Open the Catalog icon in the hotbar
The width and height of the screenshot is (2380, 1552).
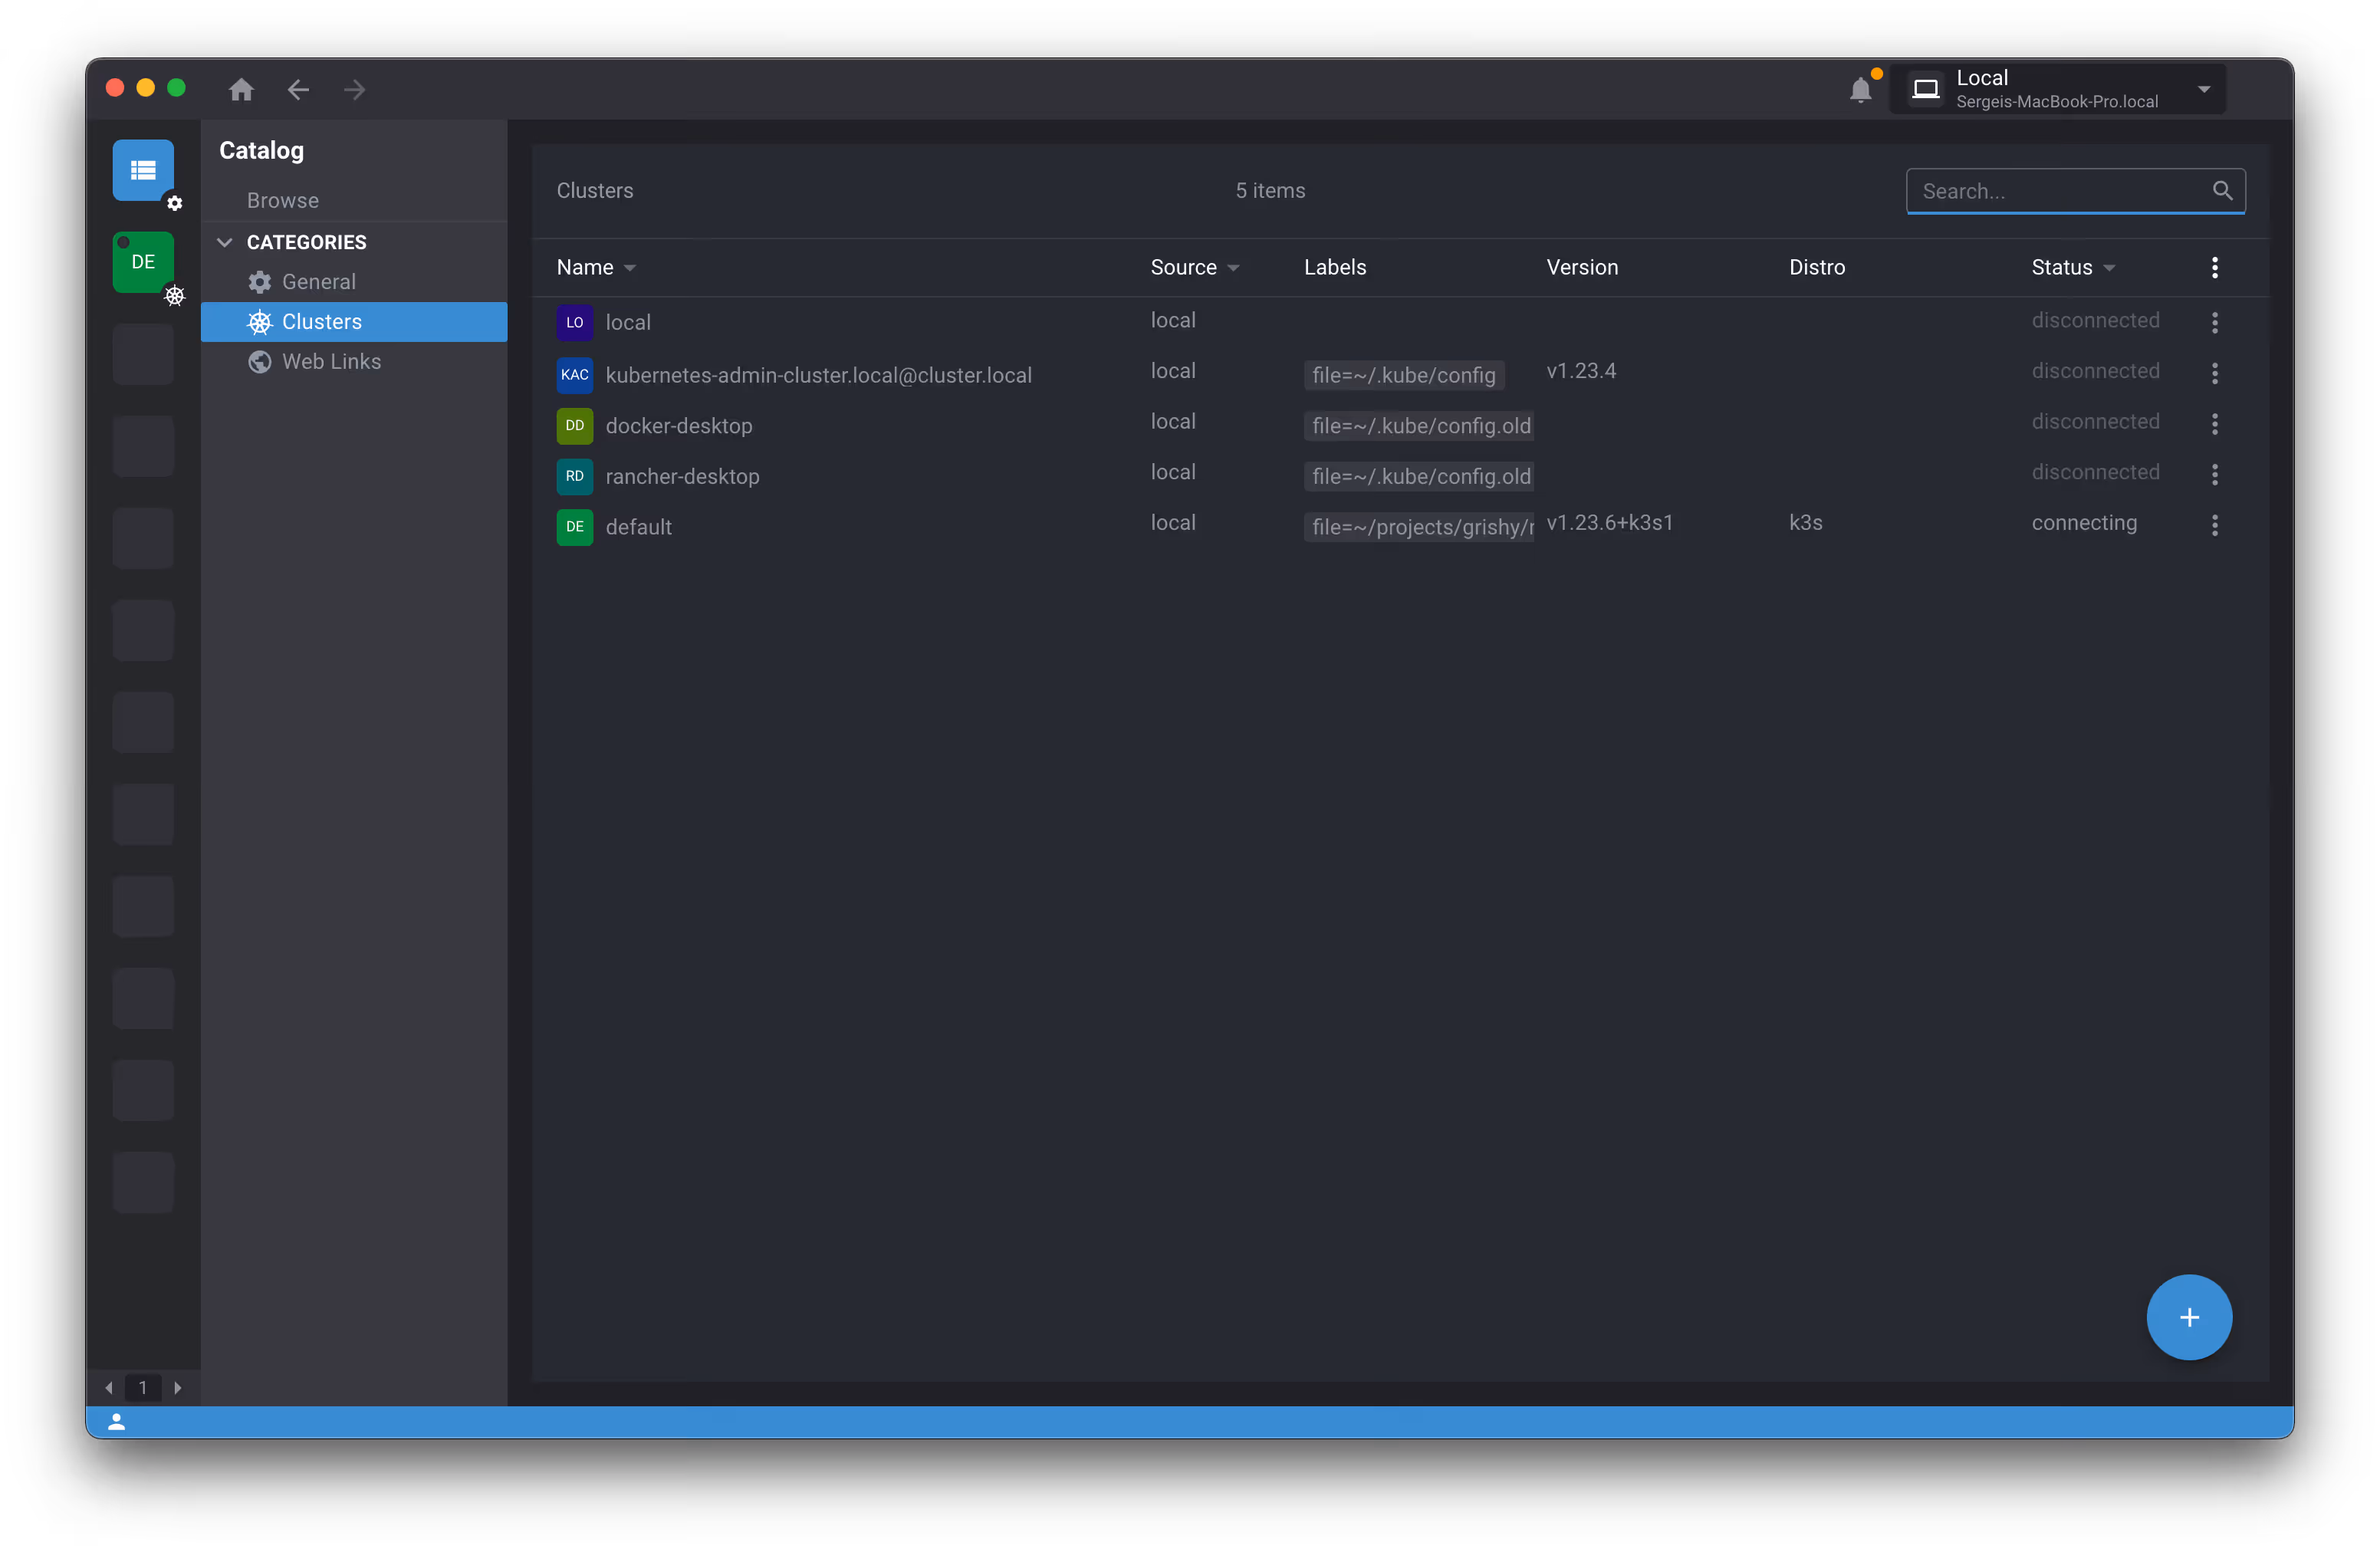click(143, 170)
